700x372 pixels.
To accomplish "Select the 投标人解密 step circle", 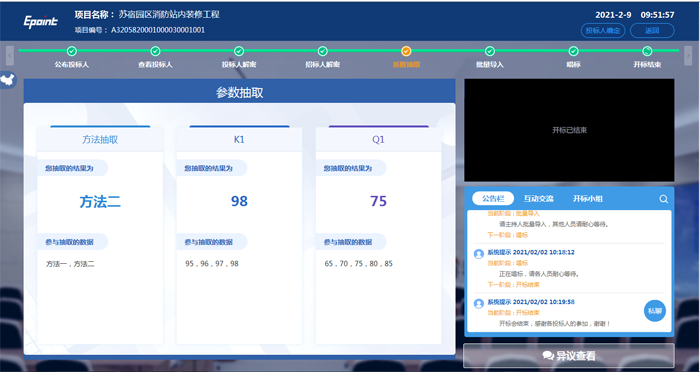I will pyautogui.click(x=239, y=51).
